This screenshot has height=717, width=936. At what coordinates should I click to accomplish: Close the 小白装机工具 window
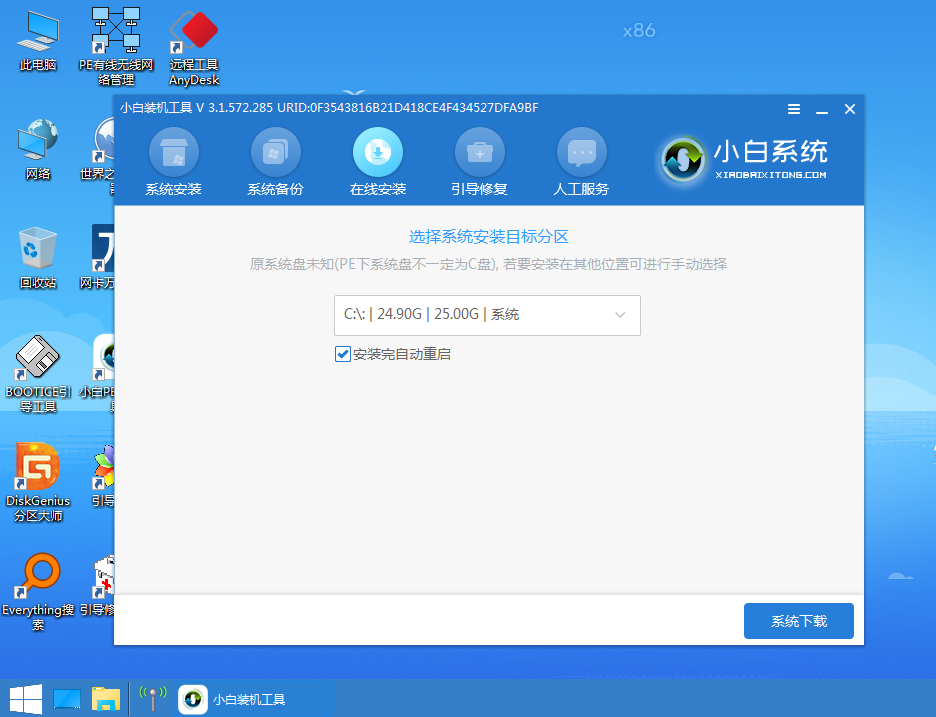850,109
